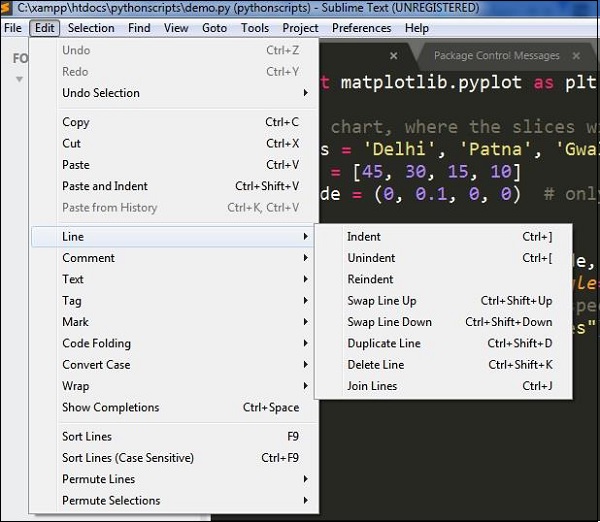Choose Unindent in the Line submenu
This screenshot has width=600, height=522.
tap(444, 258)
